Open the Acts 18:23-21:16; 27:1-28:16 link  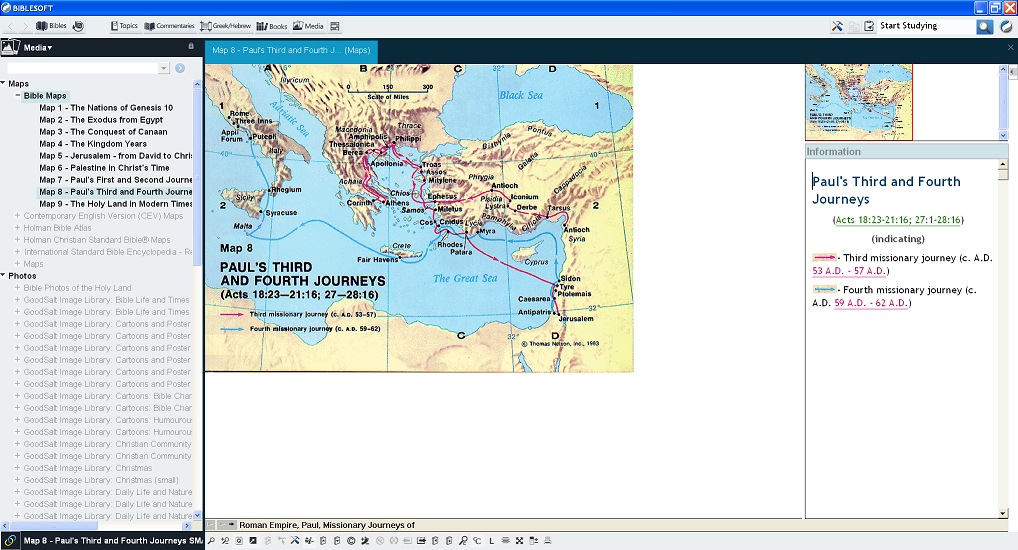pyautogui.click(x=898, y=220)
